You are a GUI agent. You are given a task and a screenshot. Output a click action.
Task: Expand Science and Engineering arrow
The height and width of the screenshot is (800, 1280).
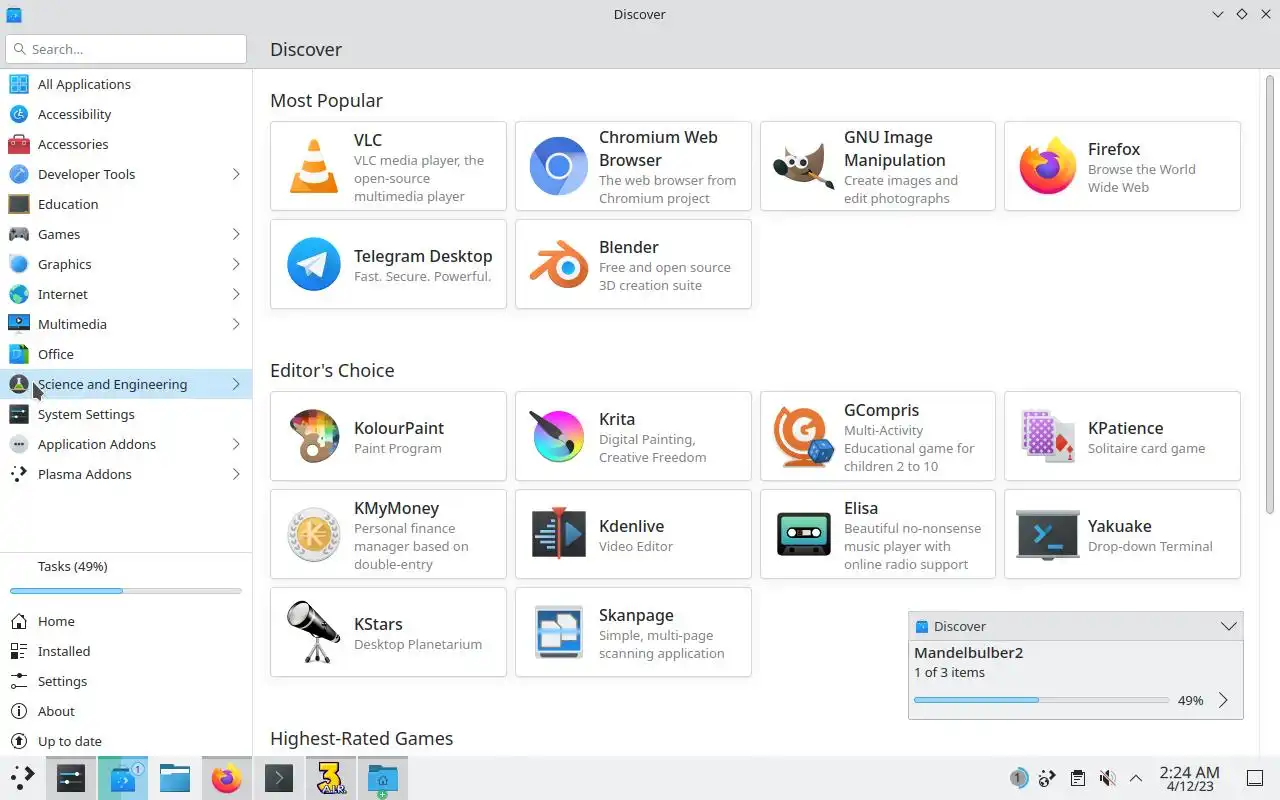236,384
